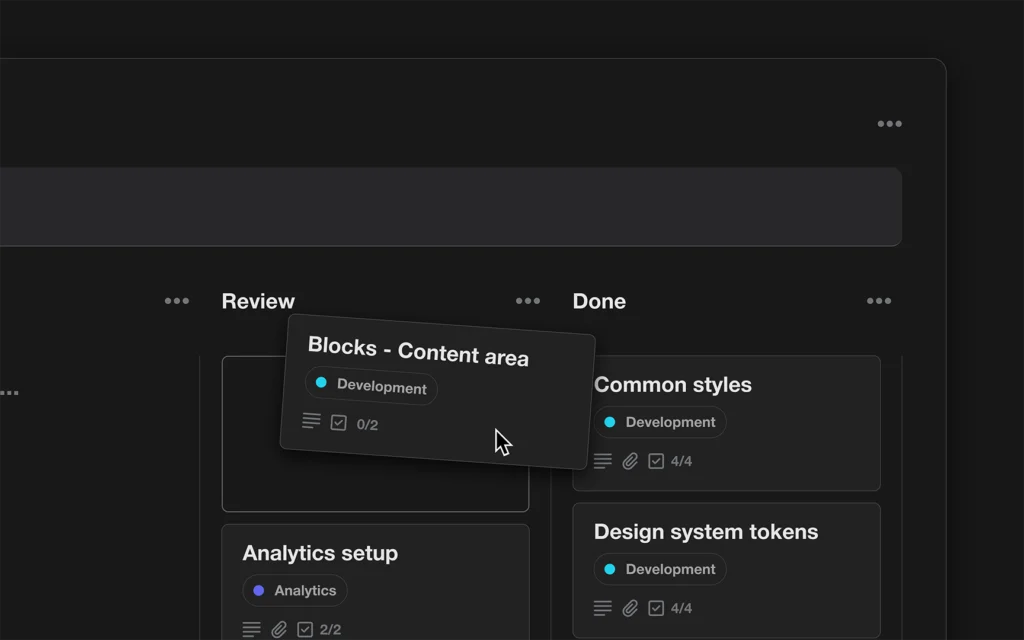Image resolution: width=1024 pixels, height=640 pixels.
Task: Click the attachment paperclip on Common styles card
Action: pos(630,461)
